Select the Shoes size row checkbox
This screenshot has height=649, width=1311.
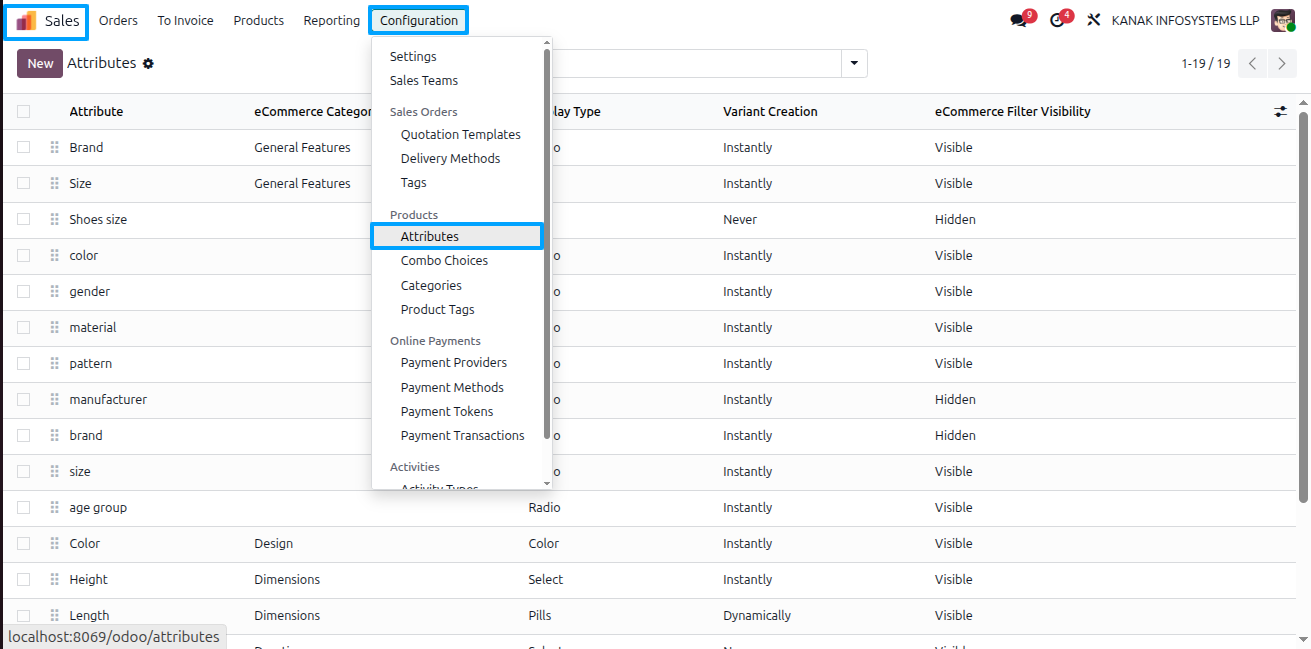click(23, 219)
